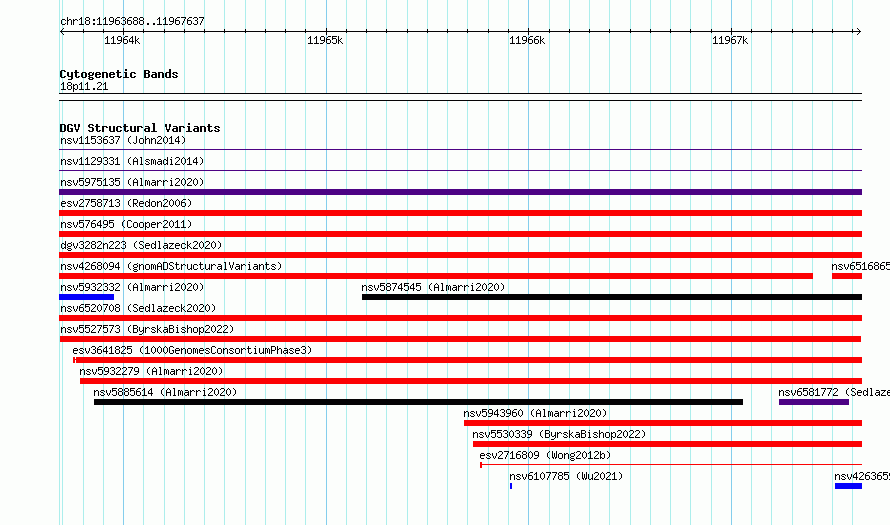Screen dimensions: 890x525
Task: Select the 18p11.21 band label
Action: [84, 86]
